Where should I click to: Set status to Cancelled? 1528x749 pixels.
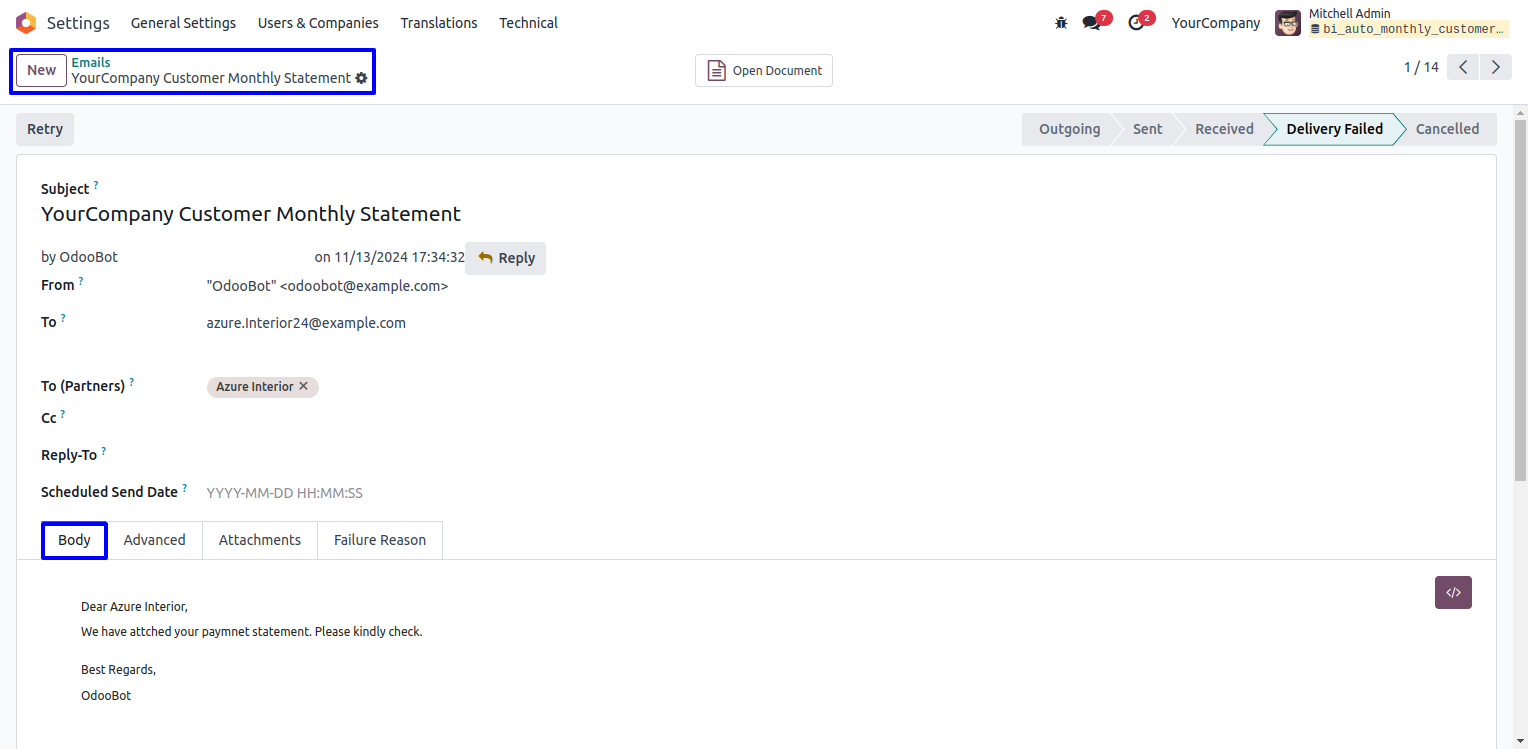pos(1447,129)
